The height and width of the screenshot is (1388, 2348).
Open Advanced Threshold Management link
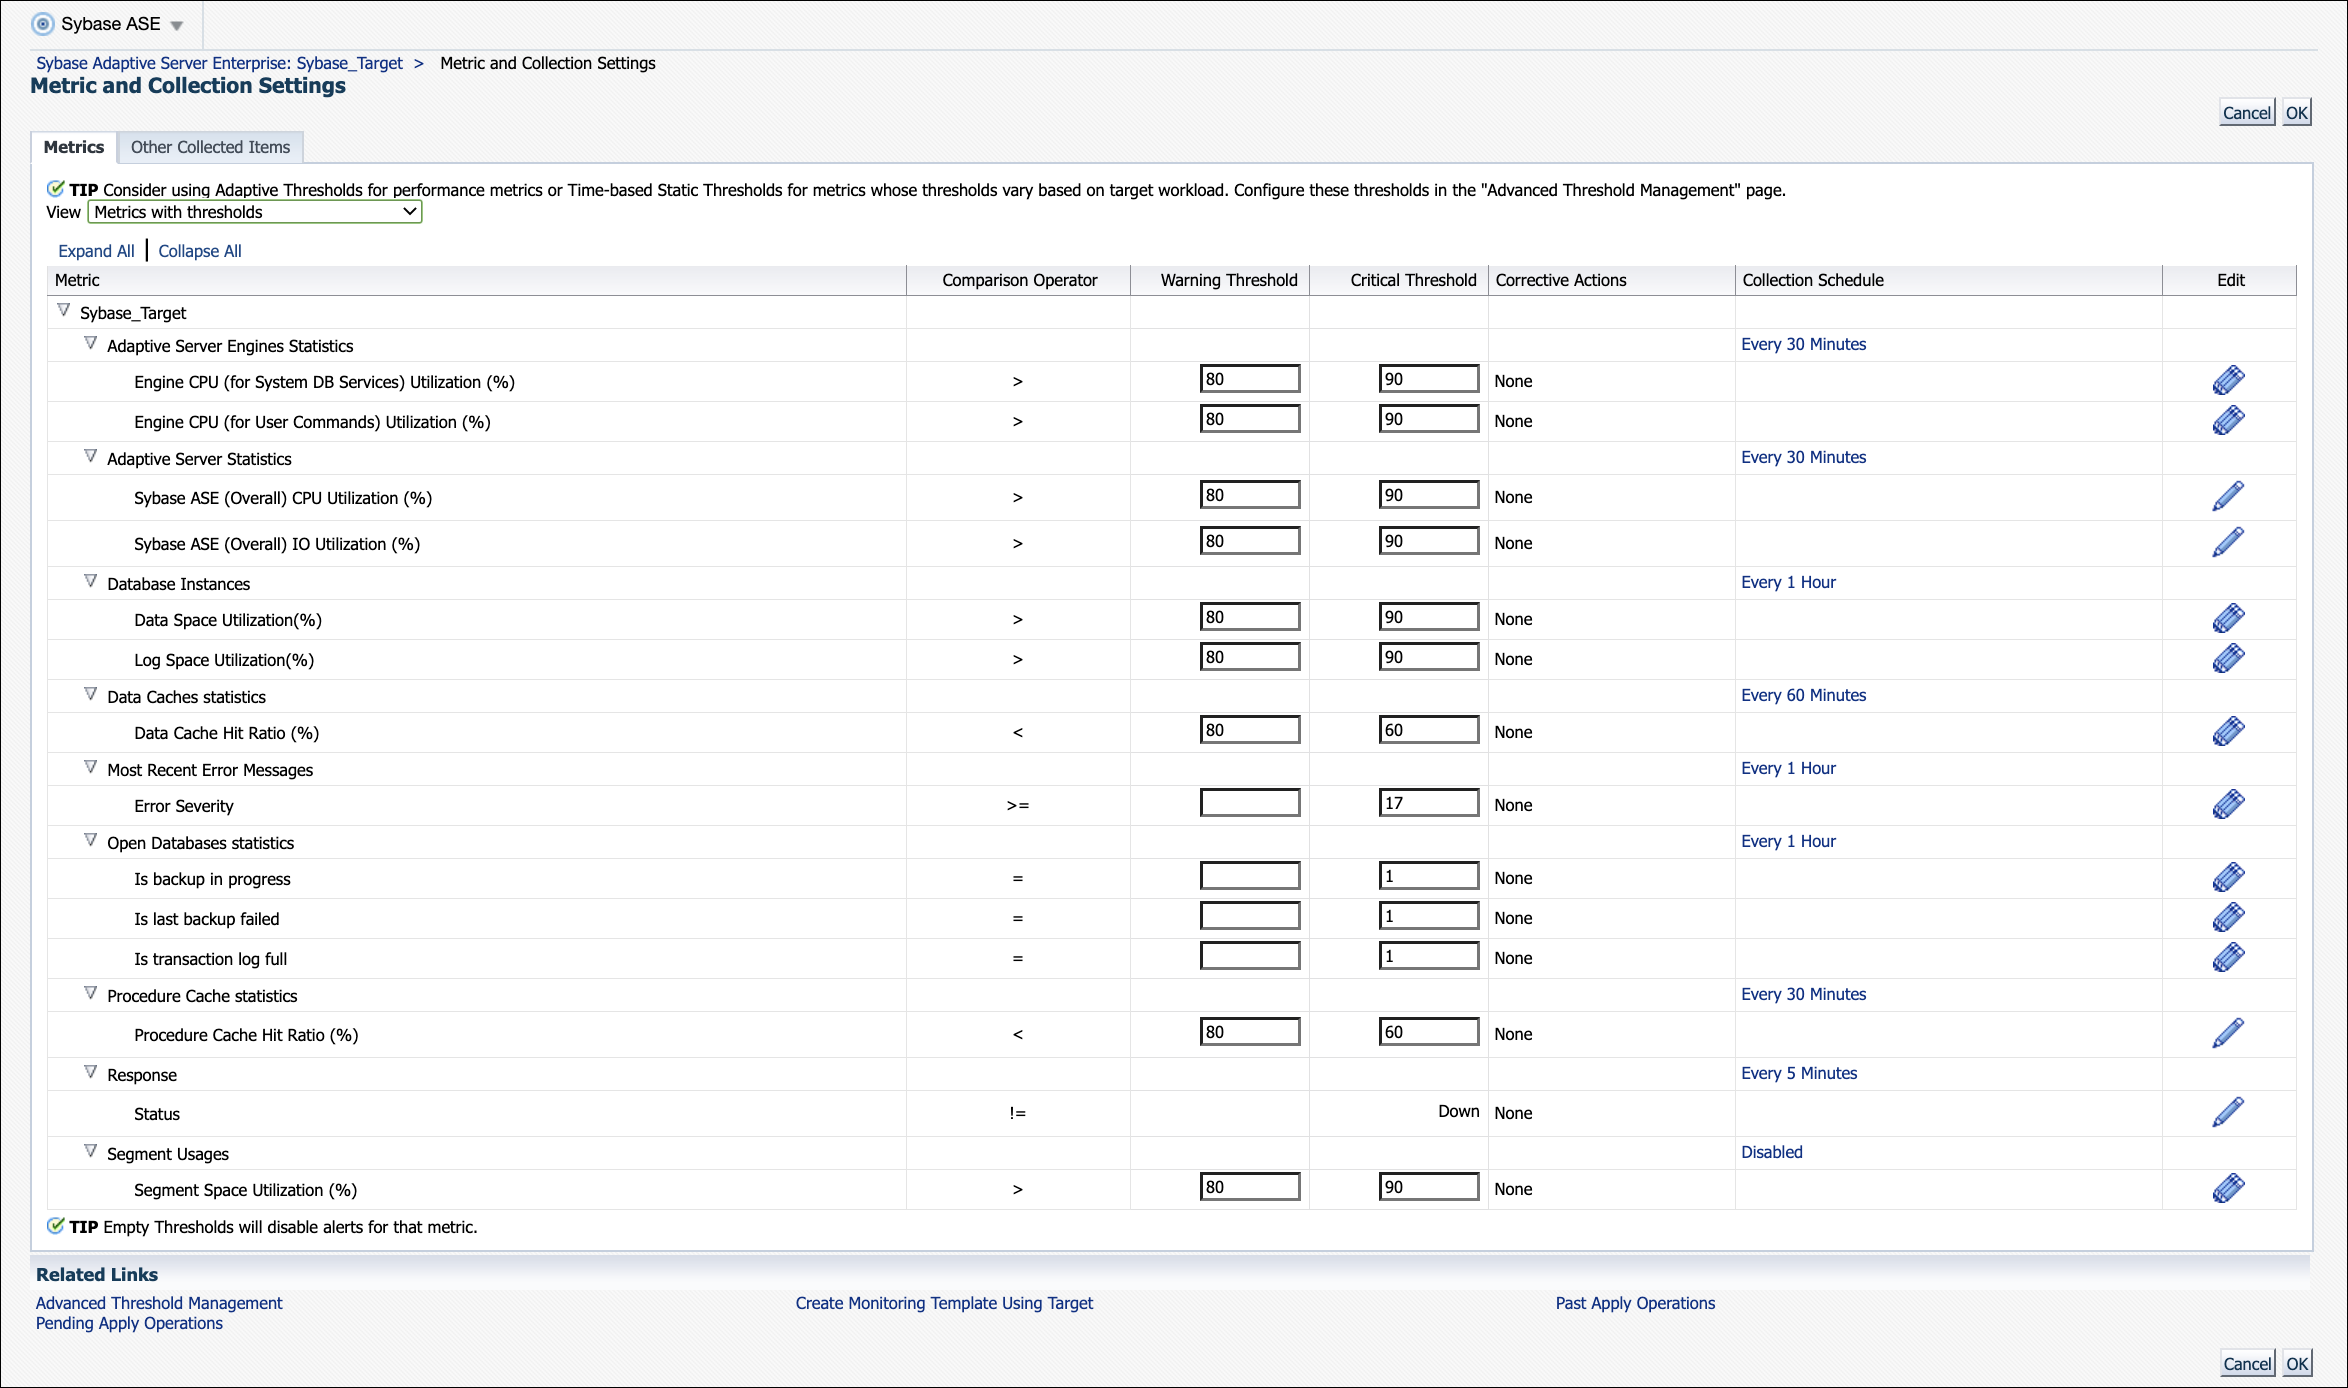(x=159, y=1303)
